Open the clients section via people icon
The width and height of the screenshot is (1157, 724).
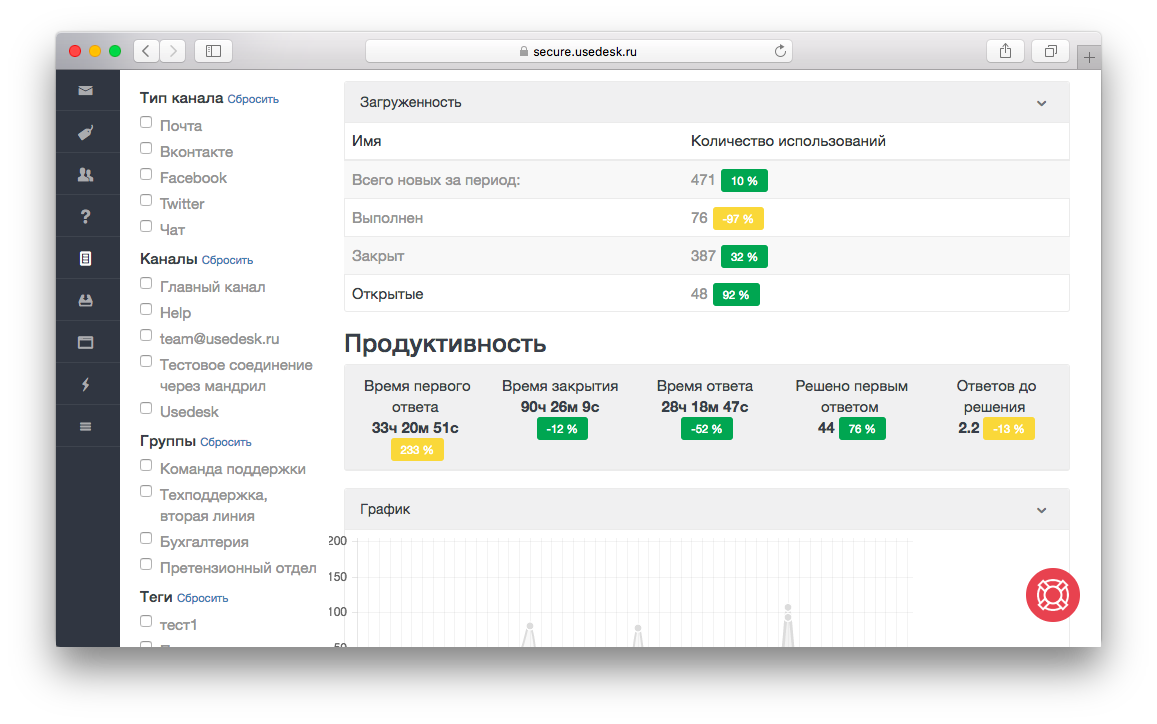point(88,173)
